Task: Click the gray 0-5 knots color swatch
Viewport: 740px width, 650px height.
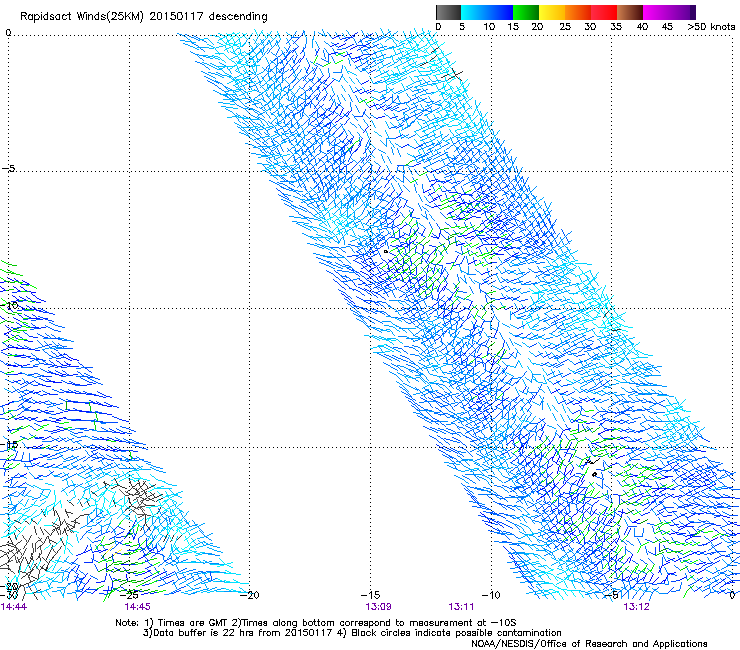Action: pyautogui.click(x=448, y=12)
